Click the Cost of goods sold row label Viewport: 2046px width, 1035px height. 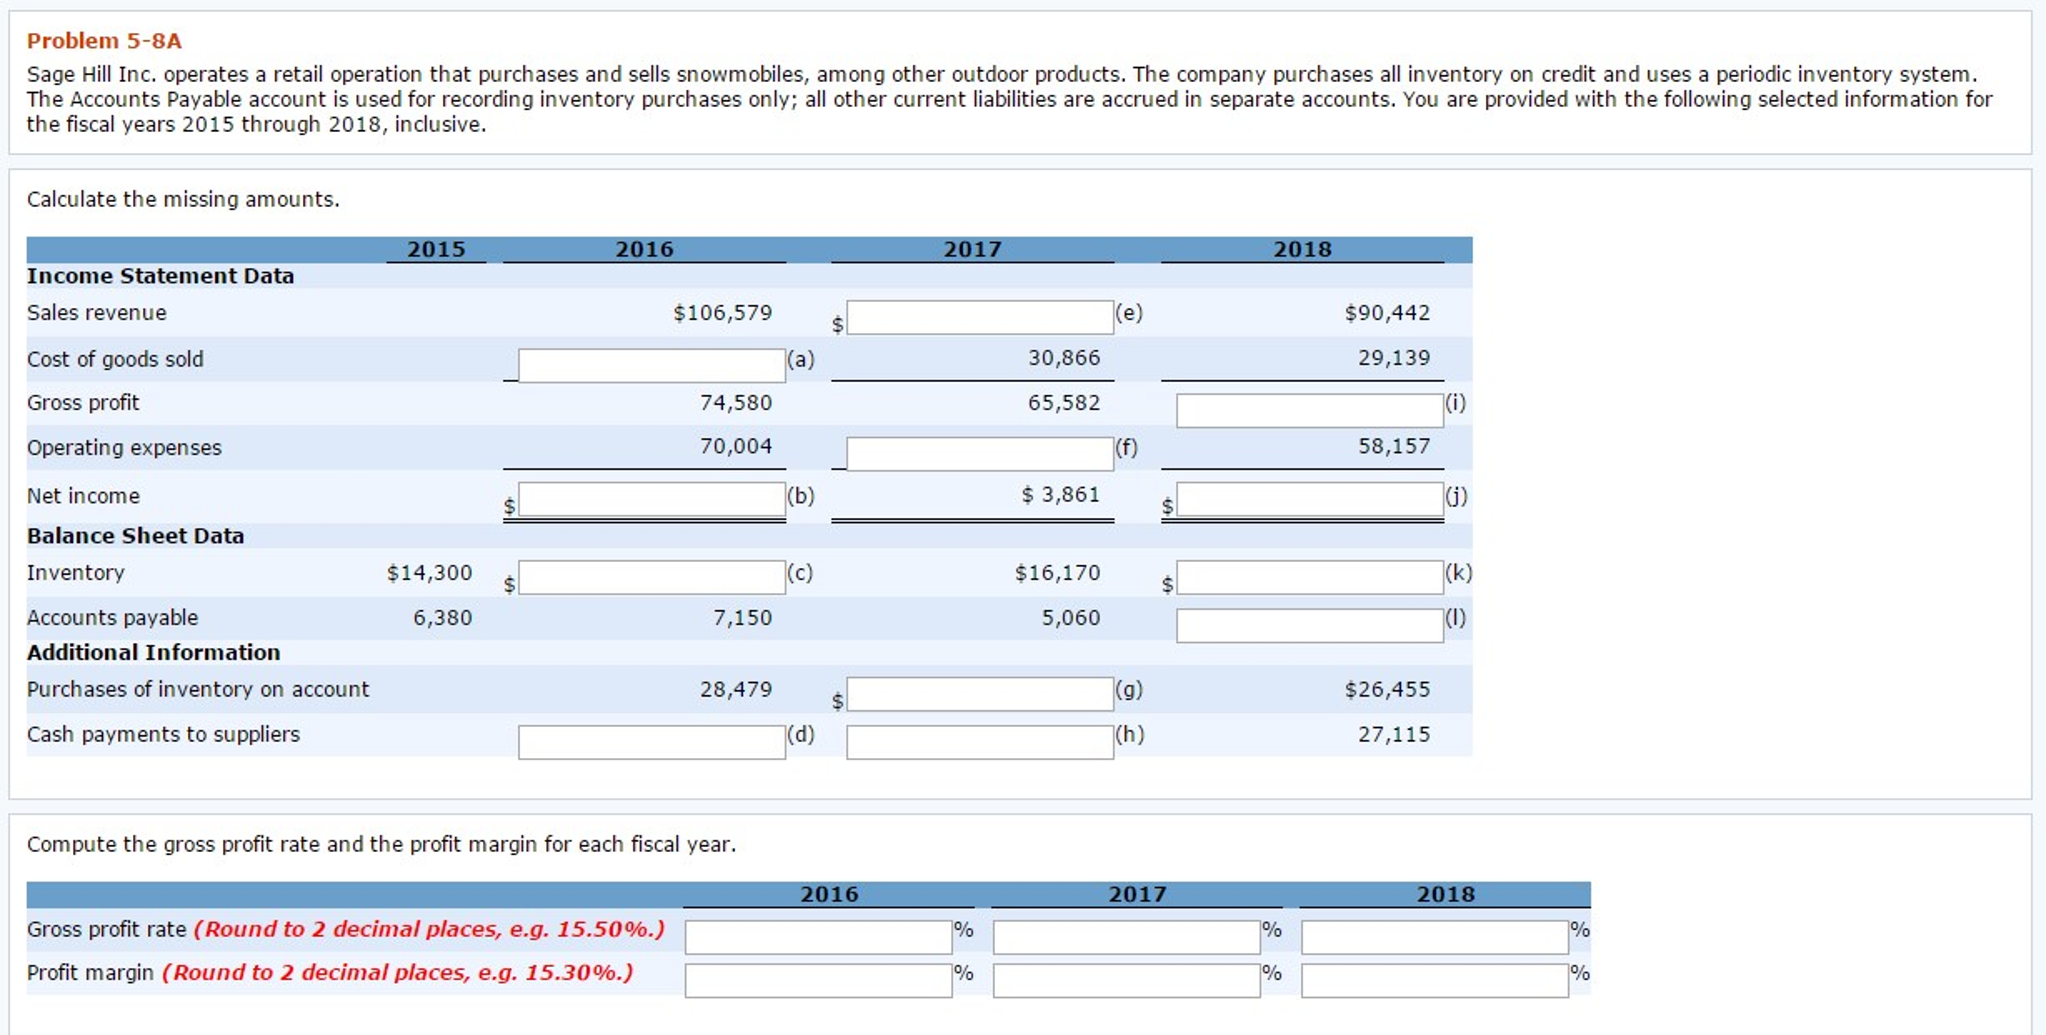click(115, 359)
